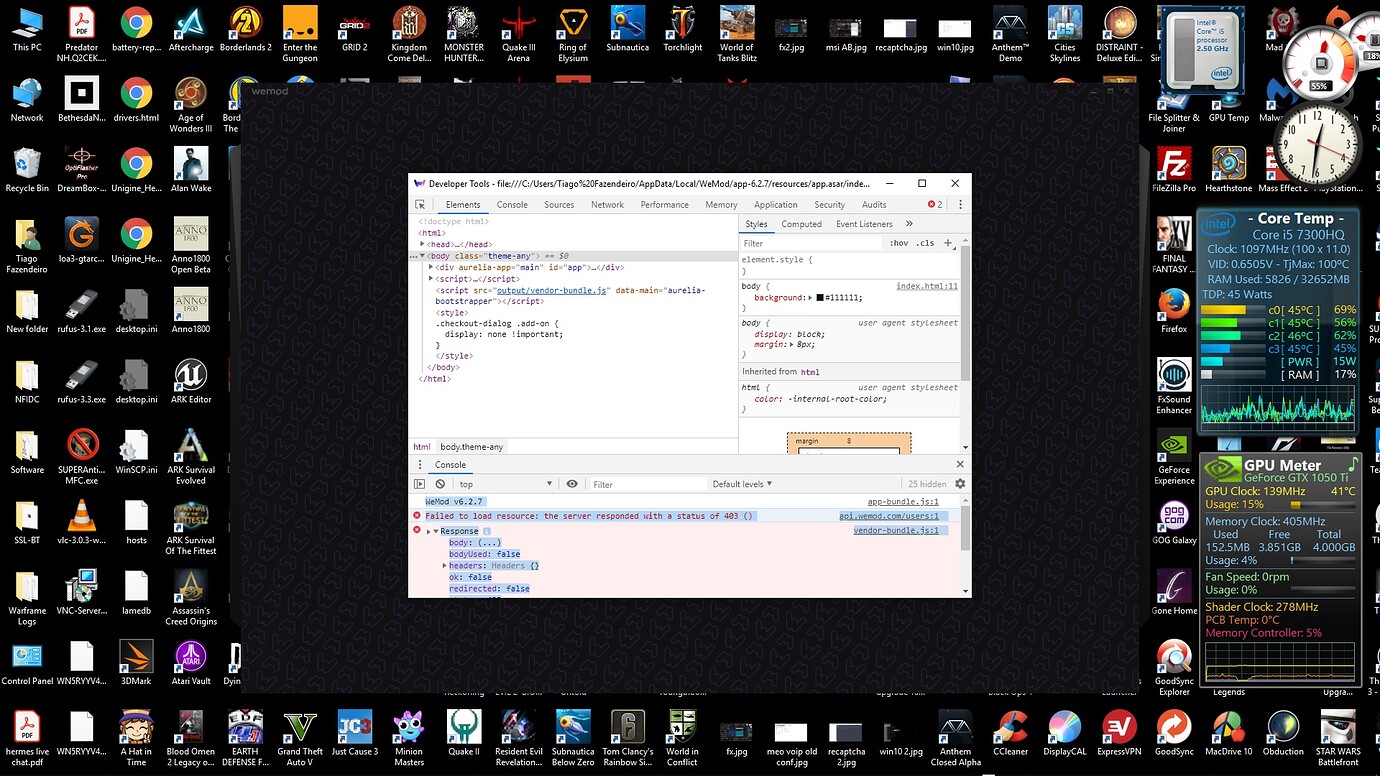Open the Memory tab
The image size is (1380, 776).
tap(721, 205)
